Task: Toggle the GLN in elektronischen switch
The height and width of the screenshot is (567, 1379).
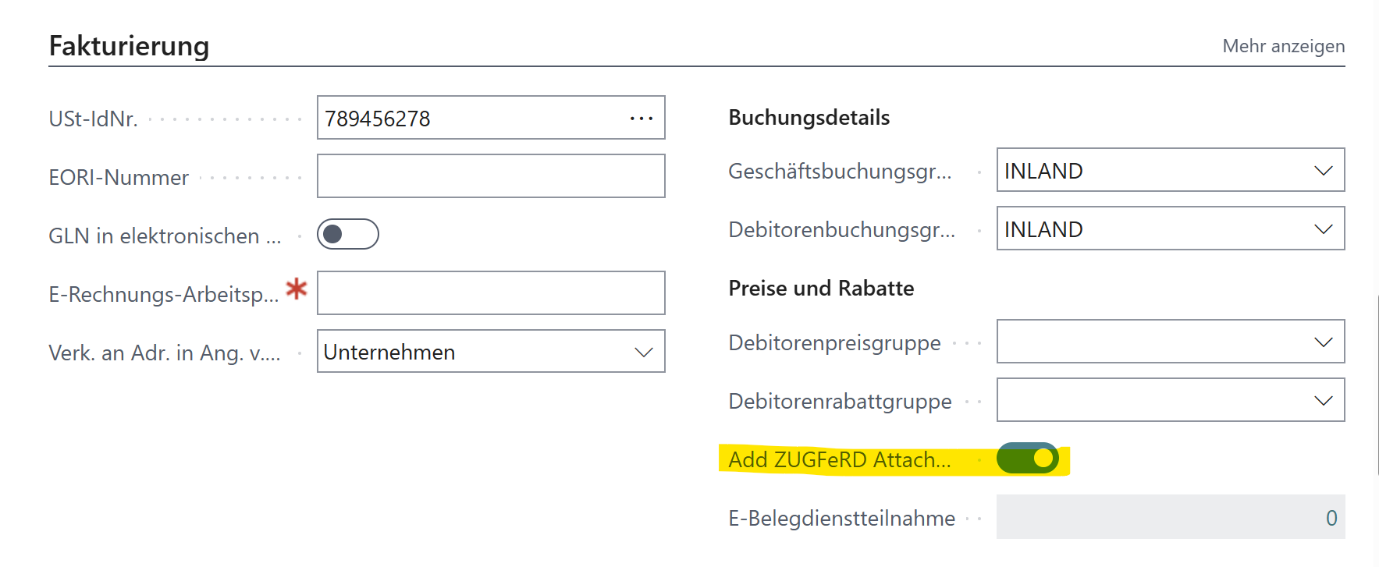Action: tap(348, 234)
